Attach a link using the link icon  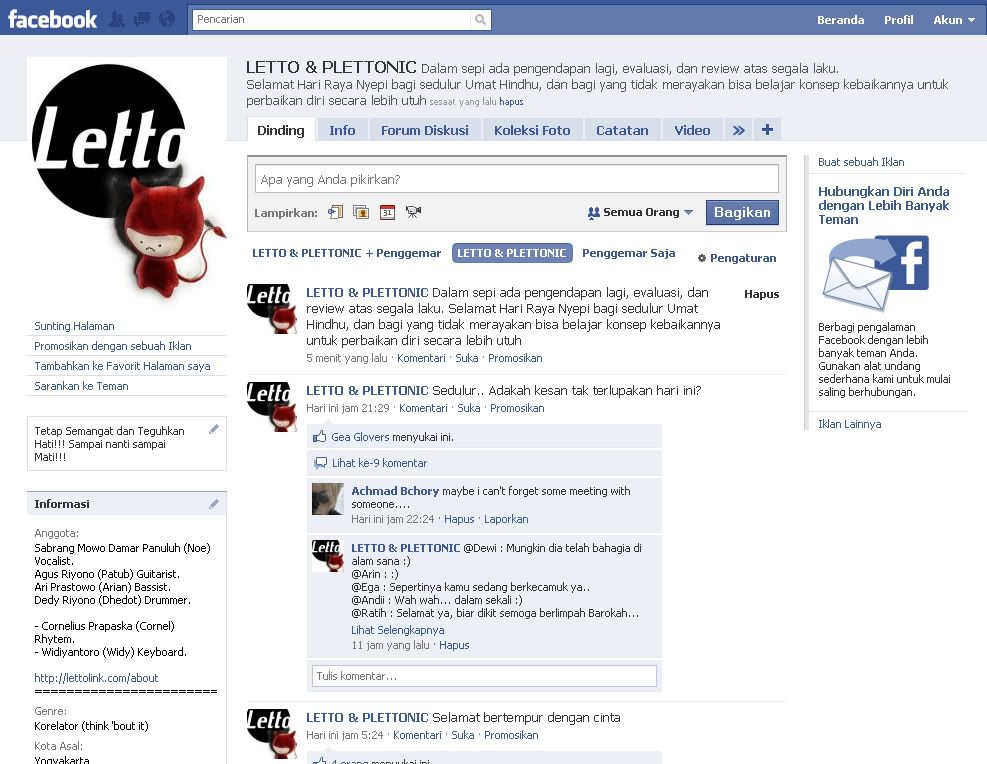tap(336, 212)
